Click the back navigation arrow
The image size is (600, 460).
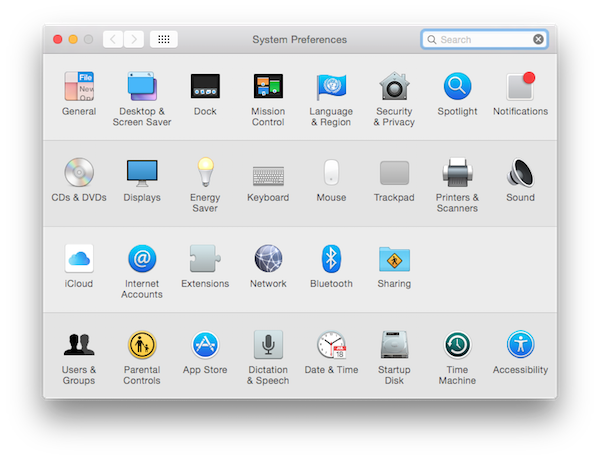point(113,39)
